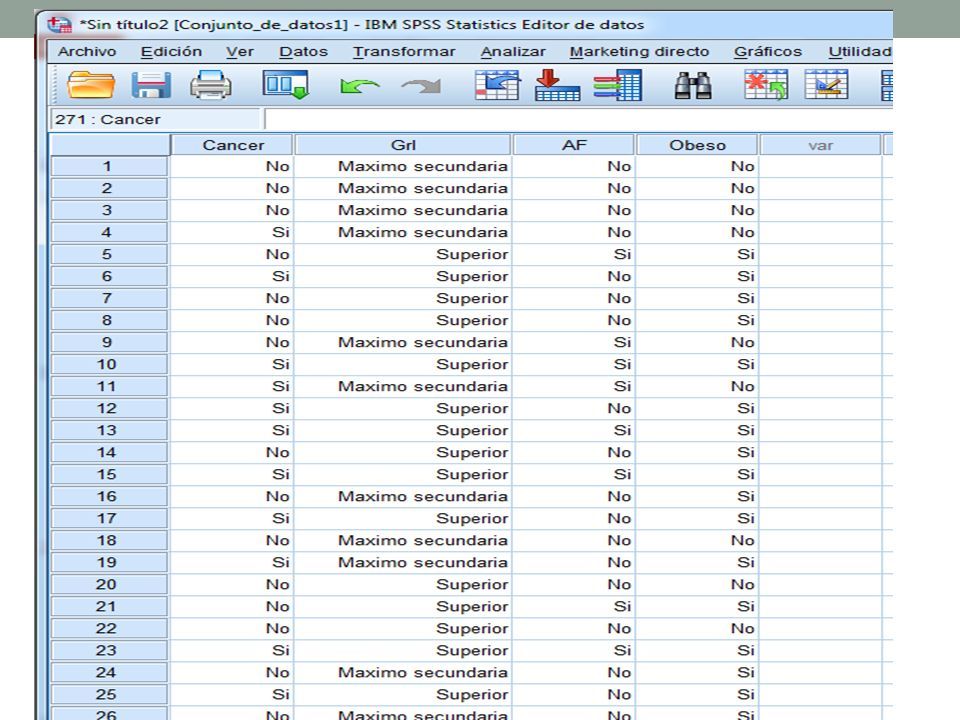Click the Cancer cell 'No' in row 20

click(x=232, y=585)
